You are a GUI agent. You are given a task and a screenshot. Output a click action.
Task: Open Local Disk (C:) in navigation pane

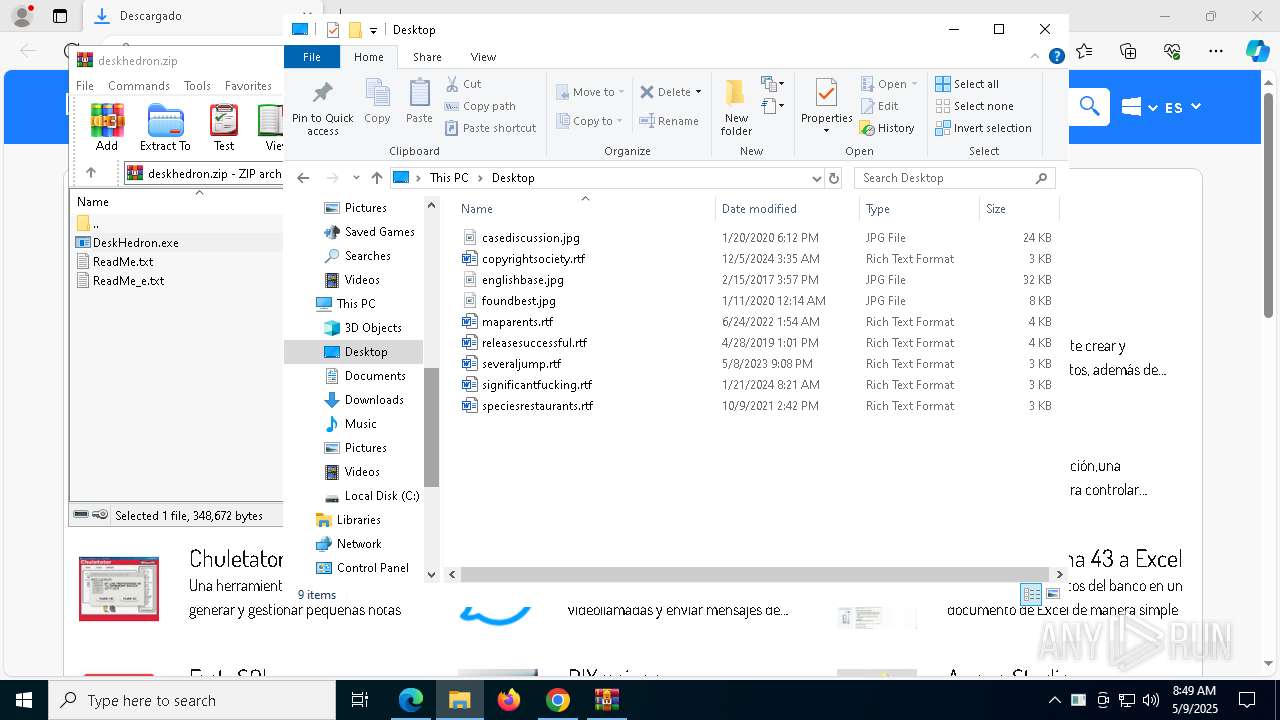(x=381, y=496)
